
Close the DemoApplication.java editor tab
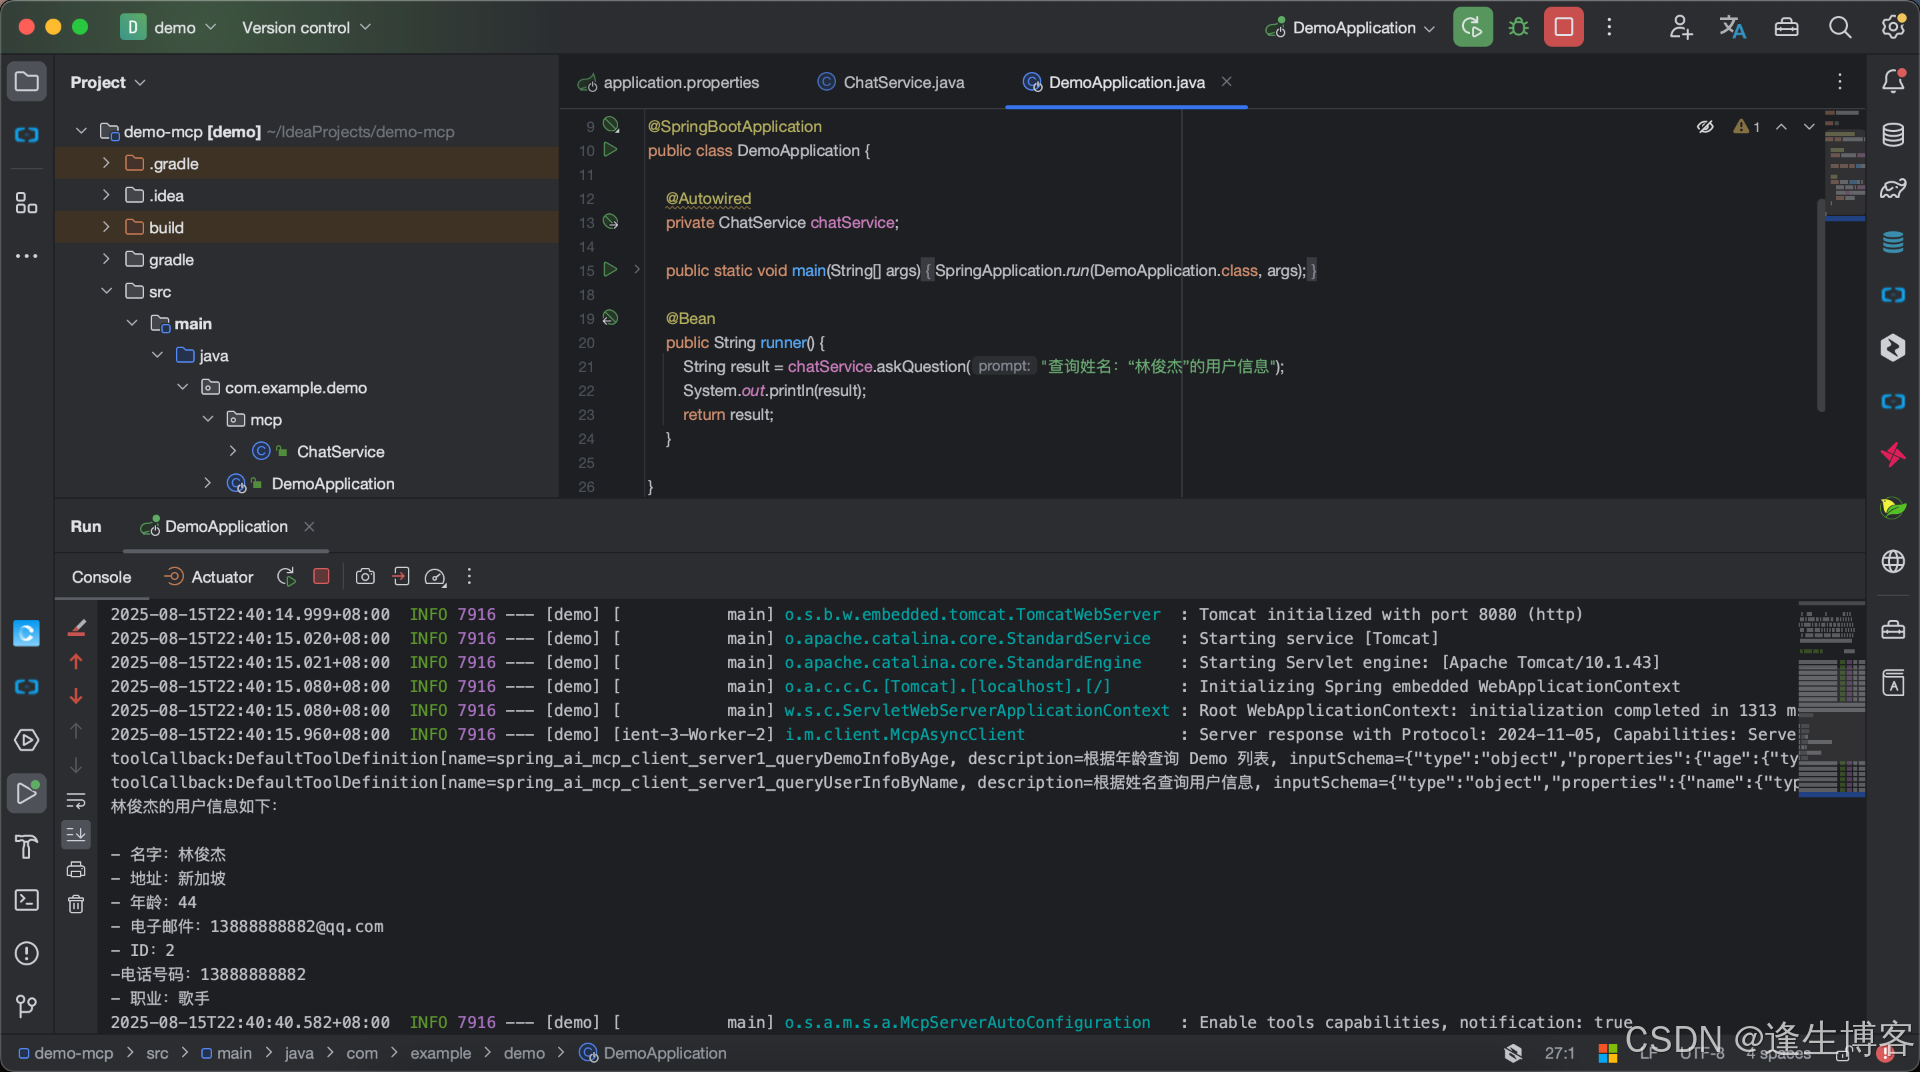click(1227, 82)
